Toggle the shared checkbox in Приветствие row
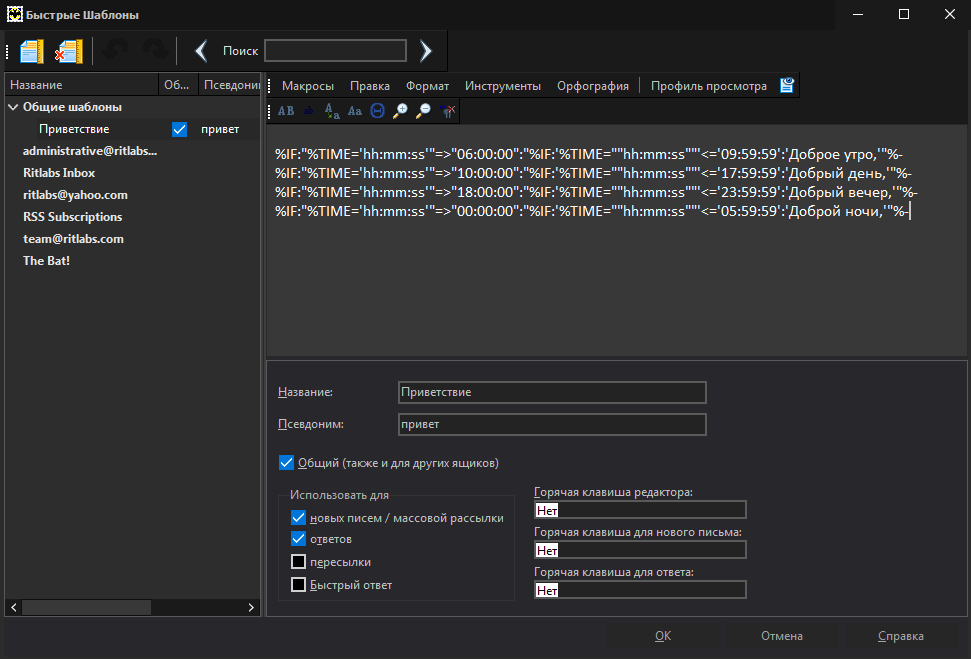This screenshot has height=659, width=971. (179, 129)
